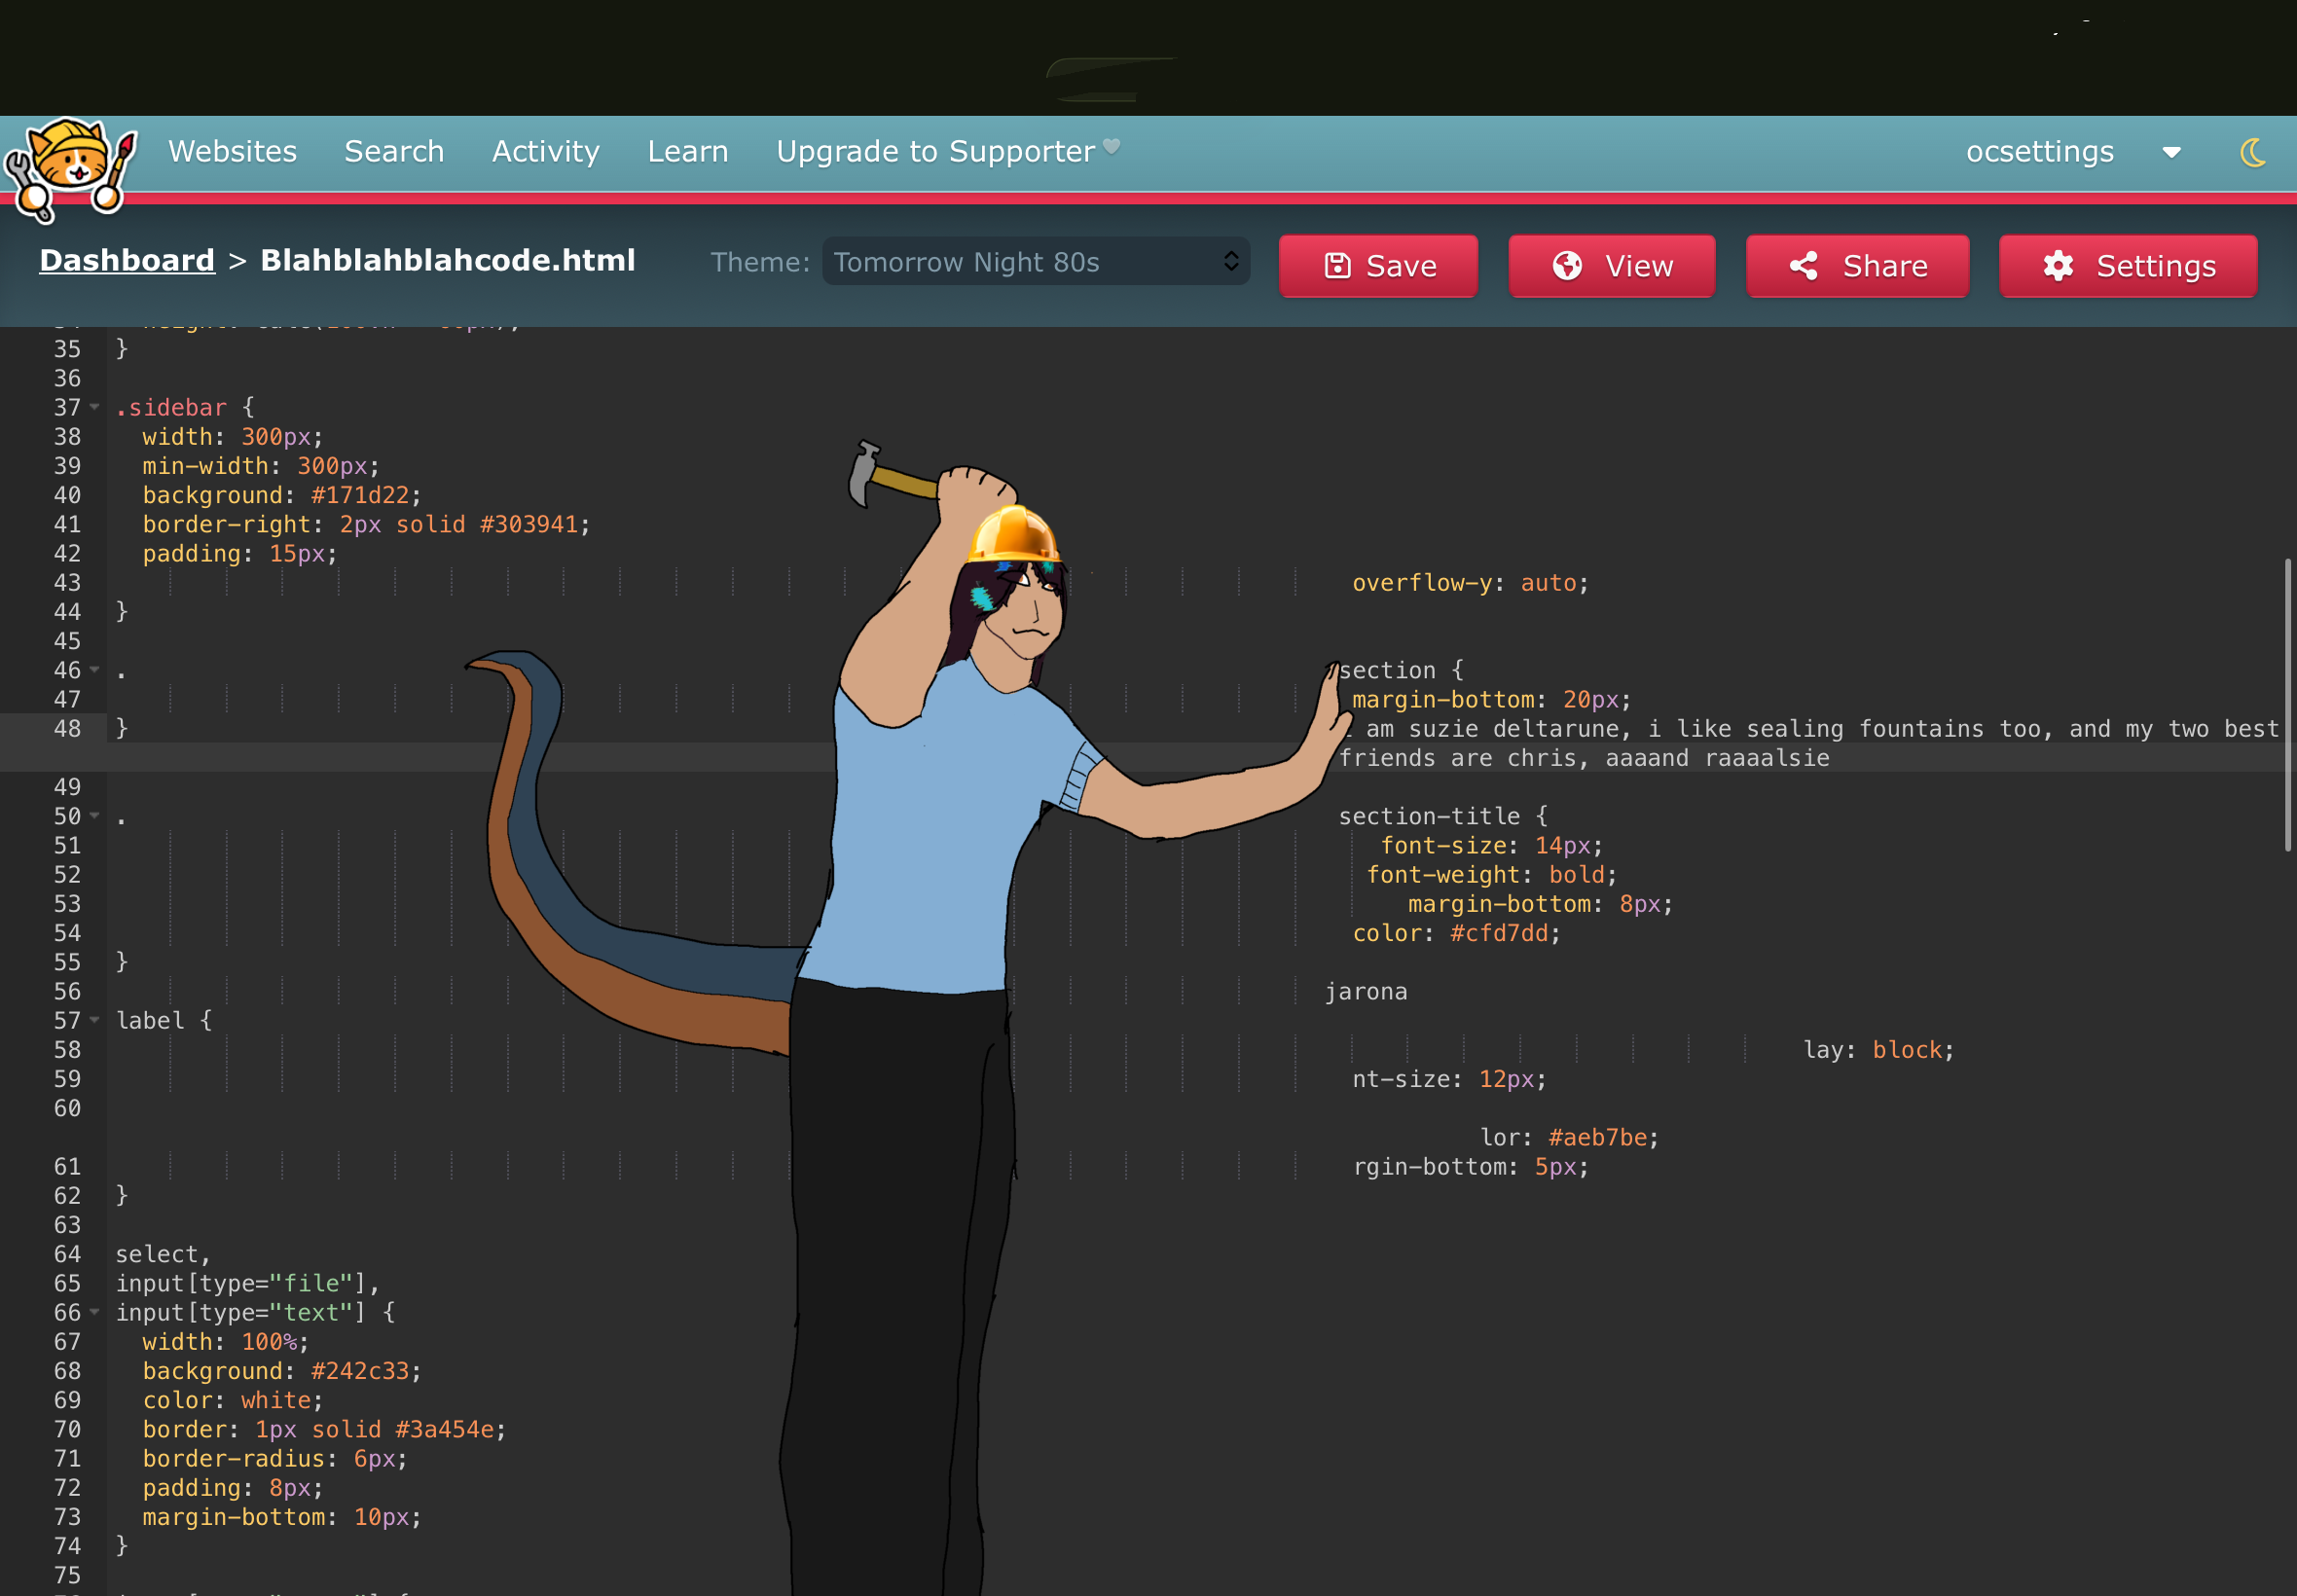Collapse the .sidebar block at line 37
Image resolution: width=2297 pixels, height=1596 pixels.
(x=95, y=407)
